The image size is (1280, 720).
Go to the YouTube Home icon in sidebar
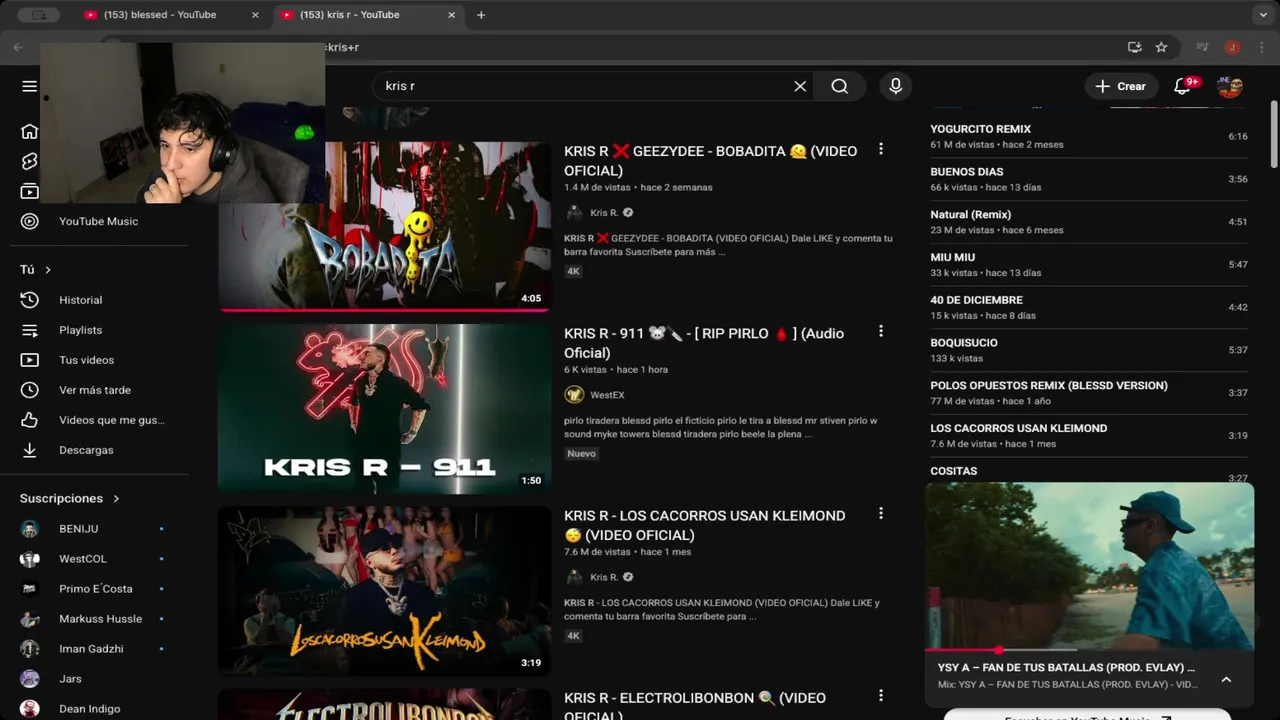(29, 131)
